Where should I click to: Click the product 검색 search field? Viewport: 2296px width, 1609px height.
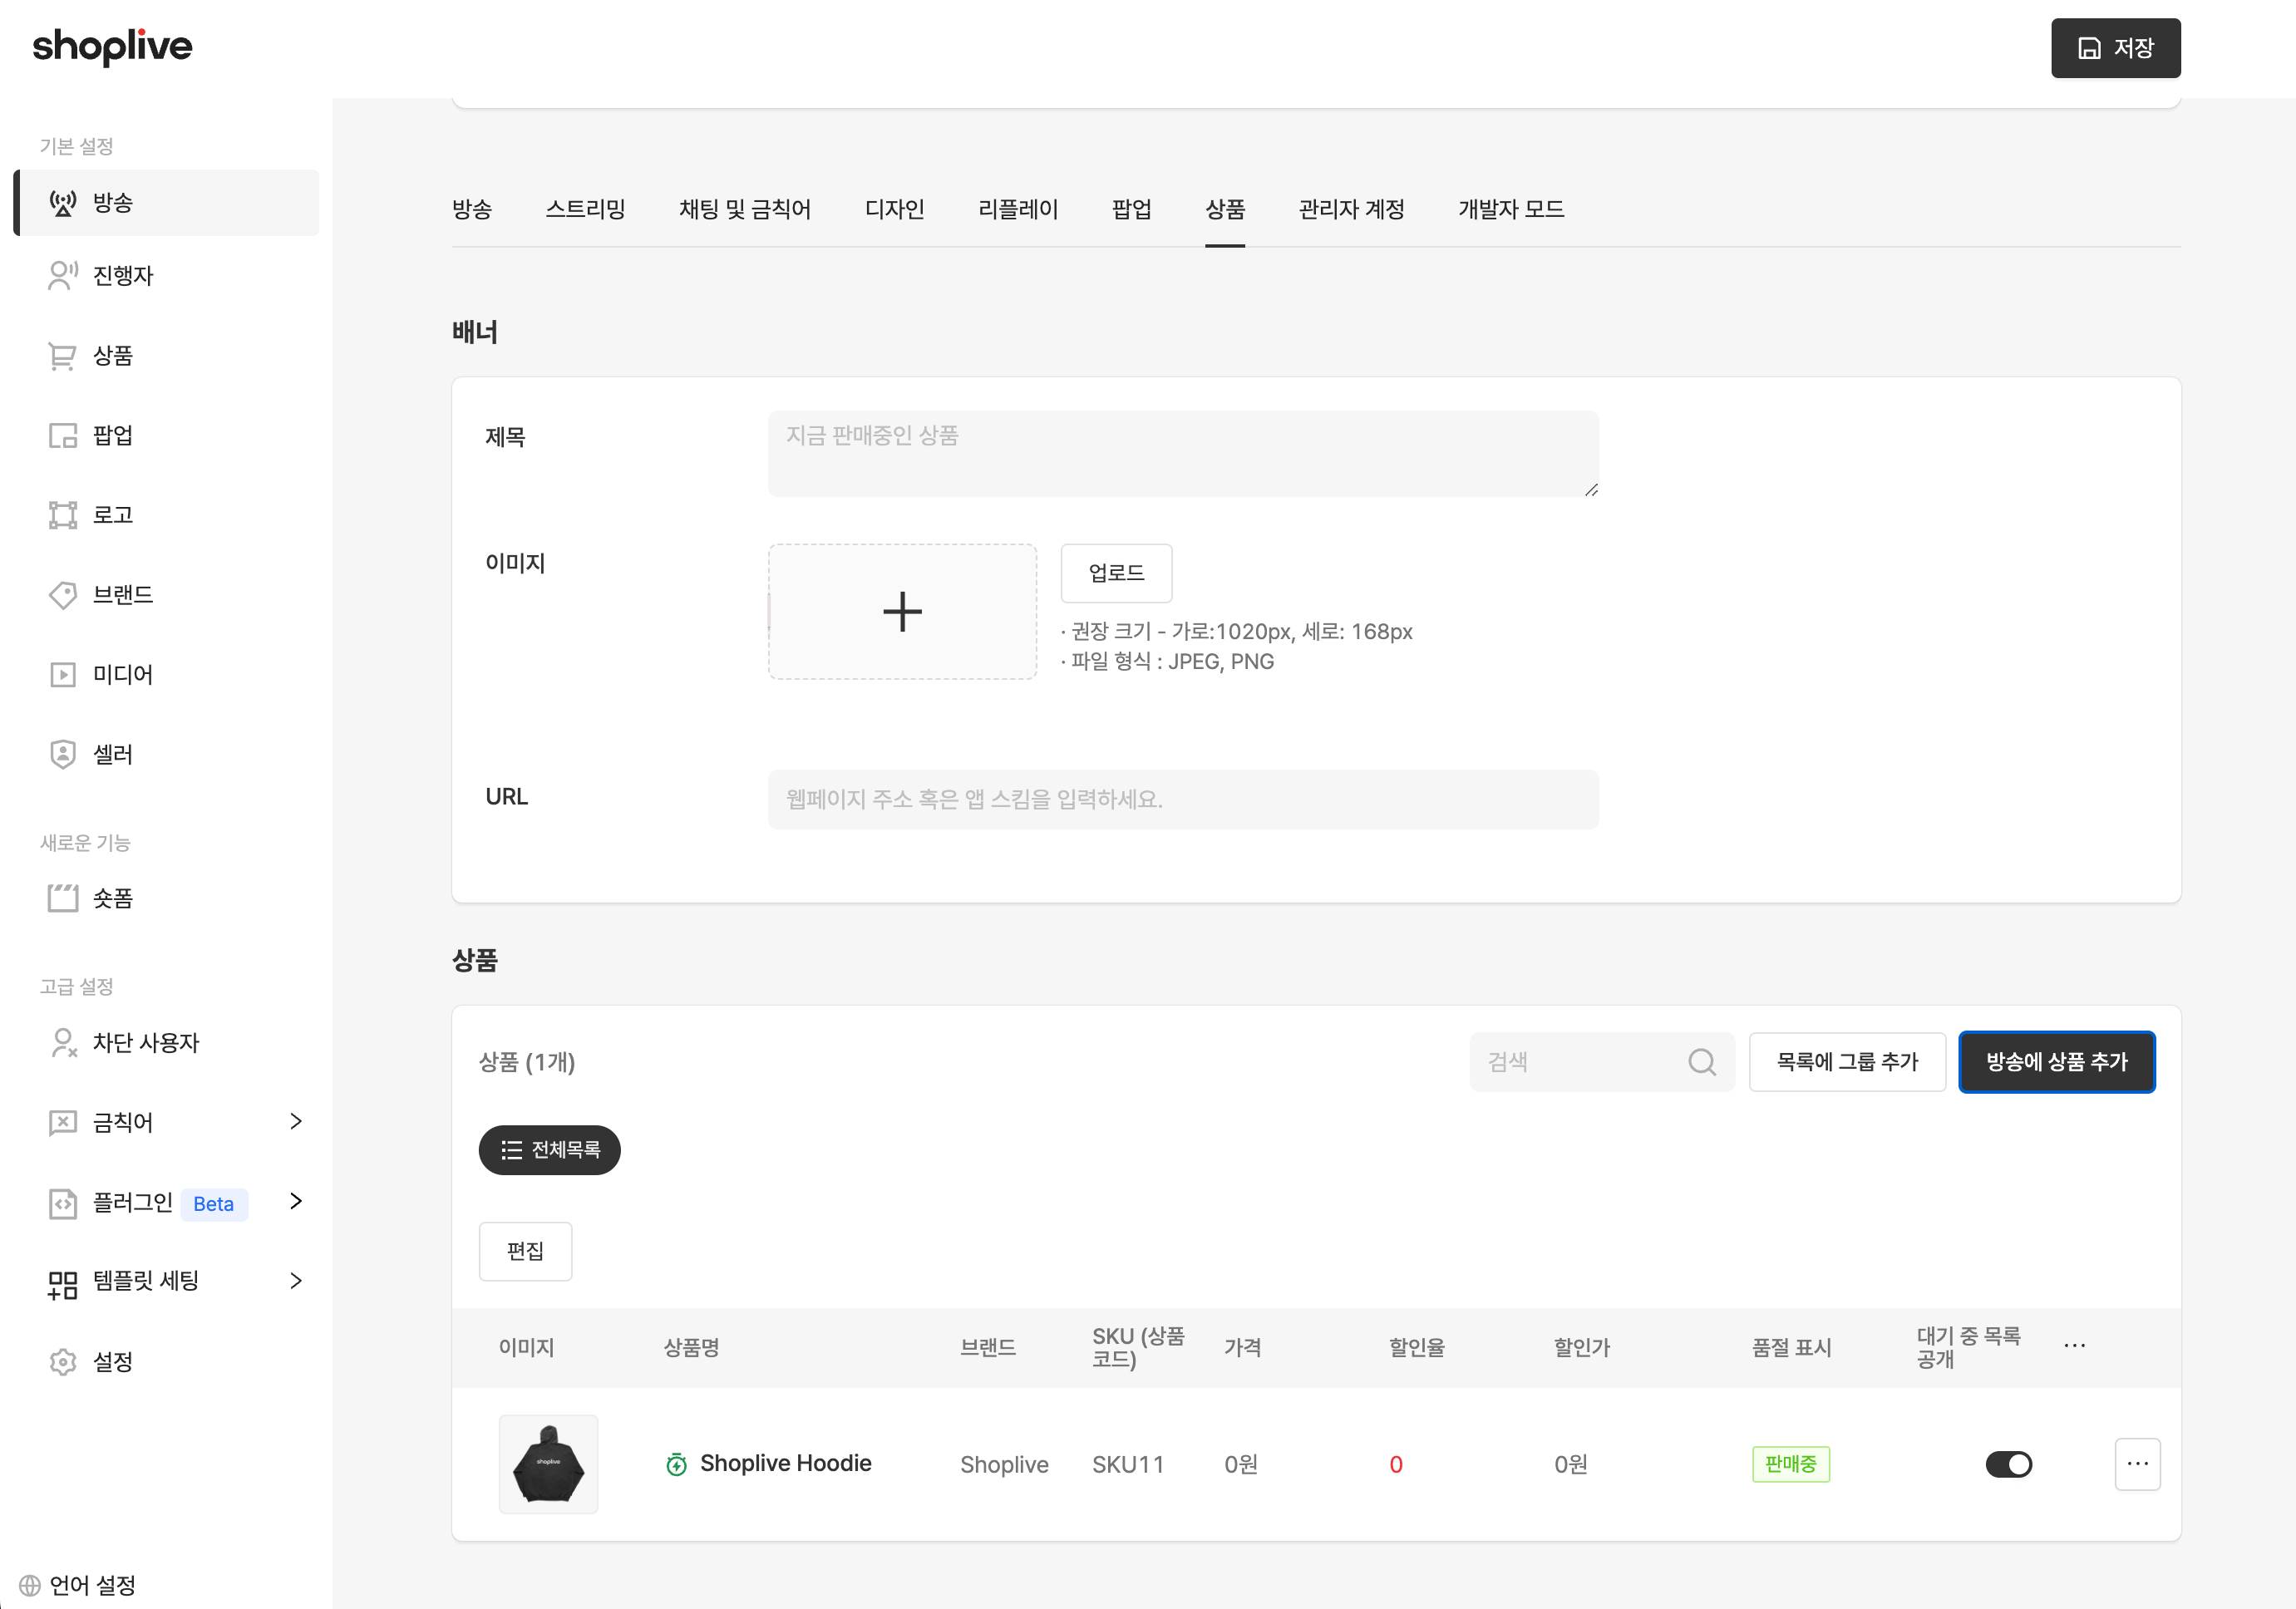click(x=1601, y=1062)
